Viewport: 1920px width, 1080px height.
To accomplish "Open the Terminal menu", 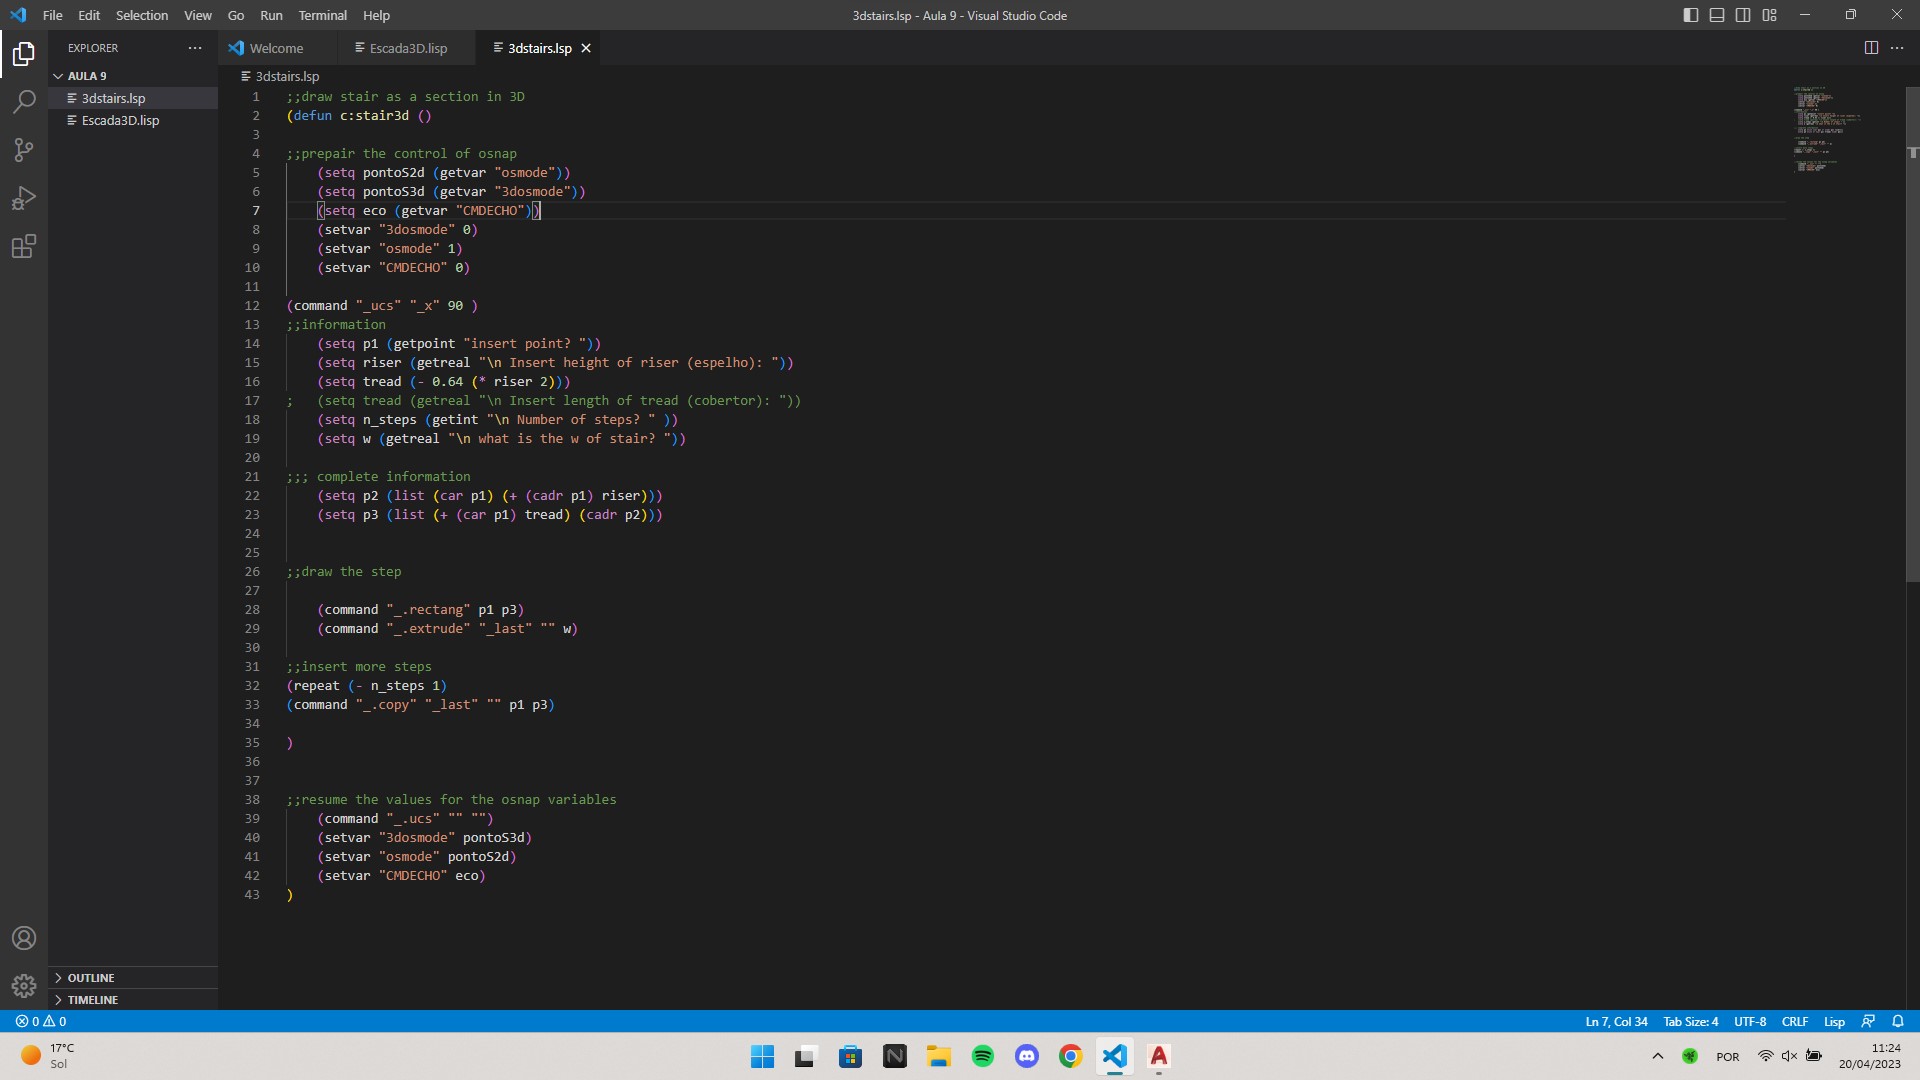I will click(x=323, y=15).
